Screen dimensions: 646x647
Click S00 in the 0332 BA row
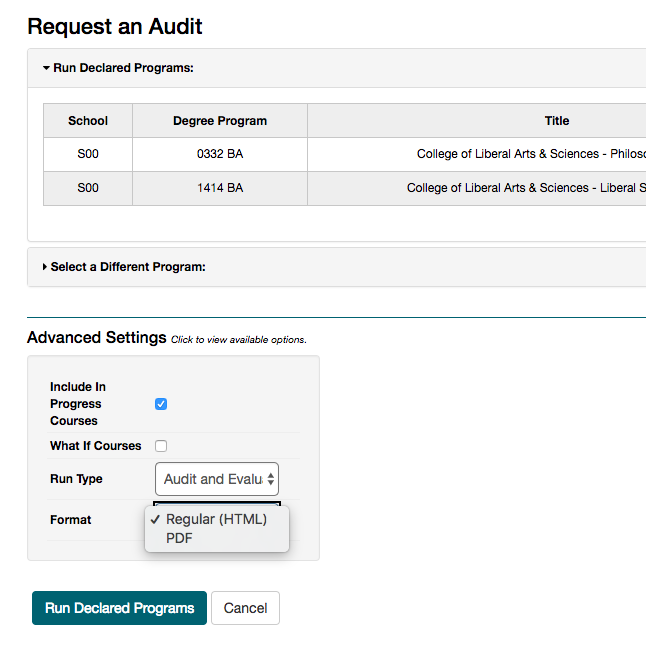[x=88, y=154]
